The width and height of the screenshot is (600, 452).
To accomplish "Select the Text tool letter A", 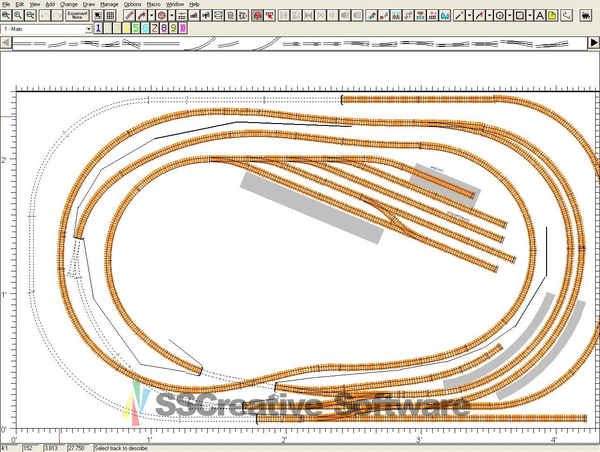I will [540, 16].
